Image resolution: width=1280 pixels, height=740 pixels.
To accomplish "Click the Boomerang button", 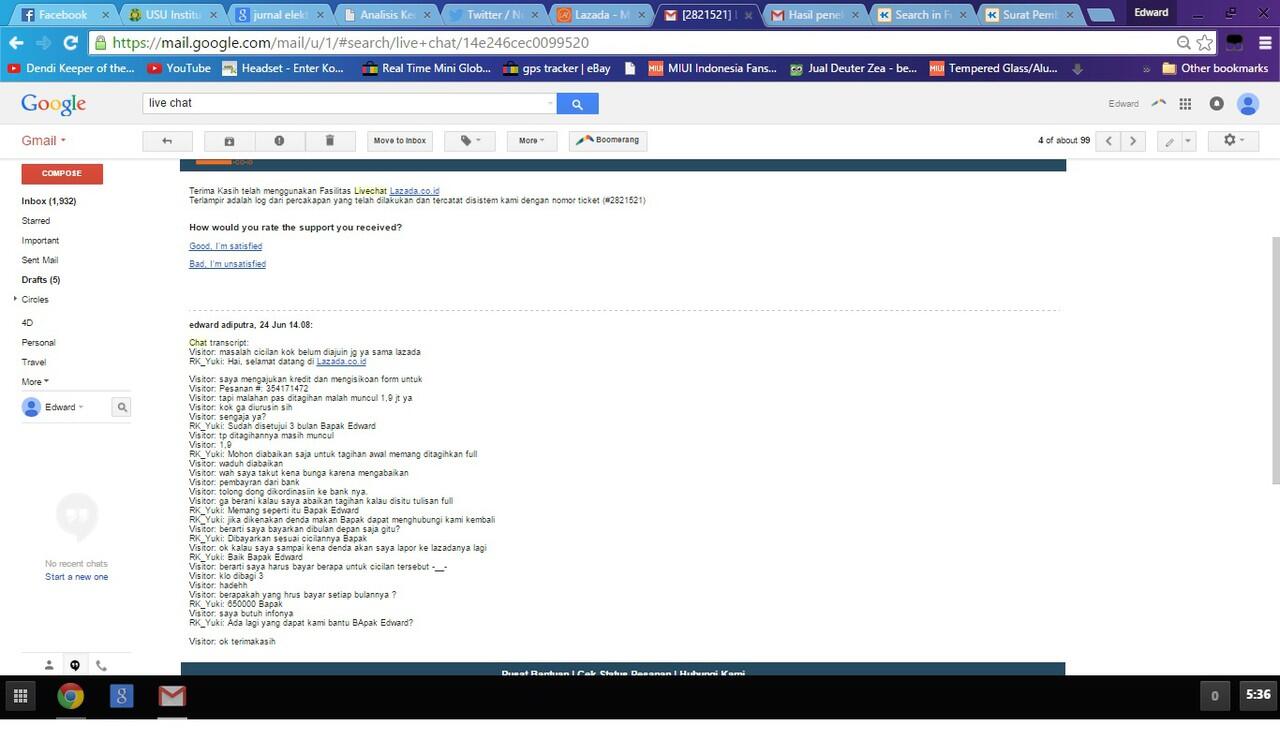I will pyautogui.click(x=608, y=141).
